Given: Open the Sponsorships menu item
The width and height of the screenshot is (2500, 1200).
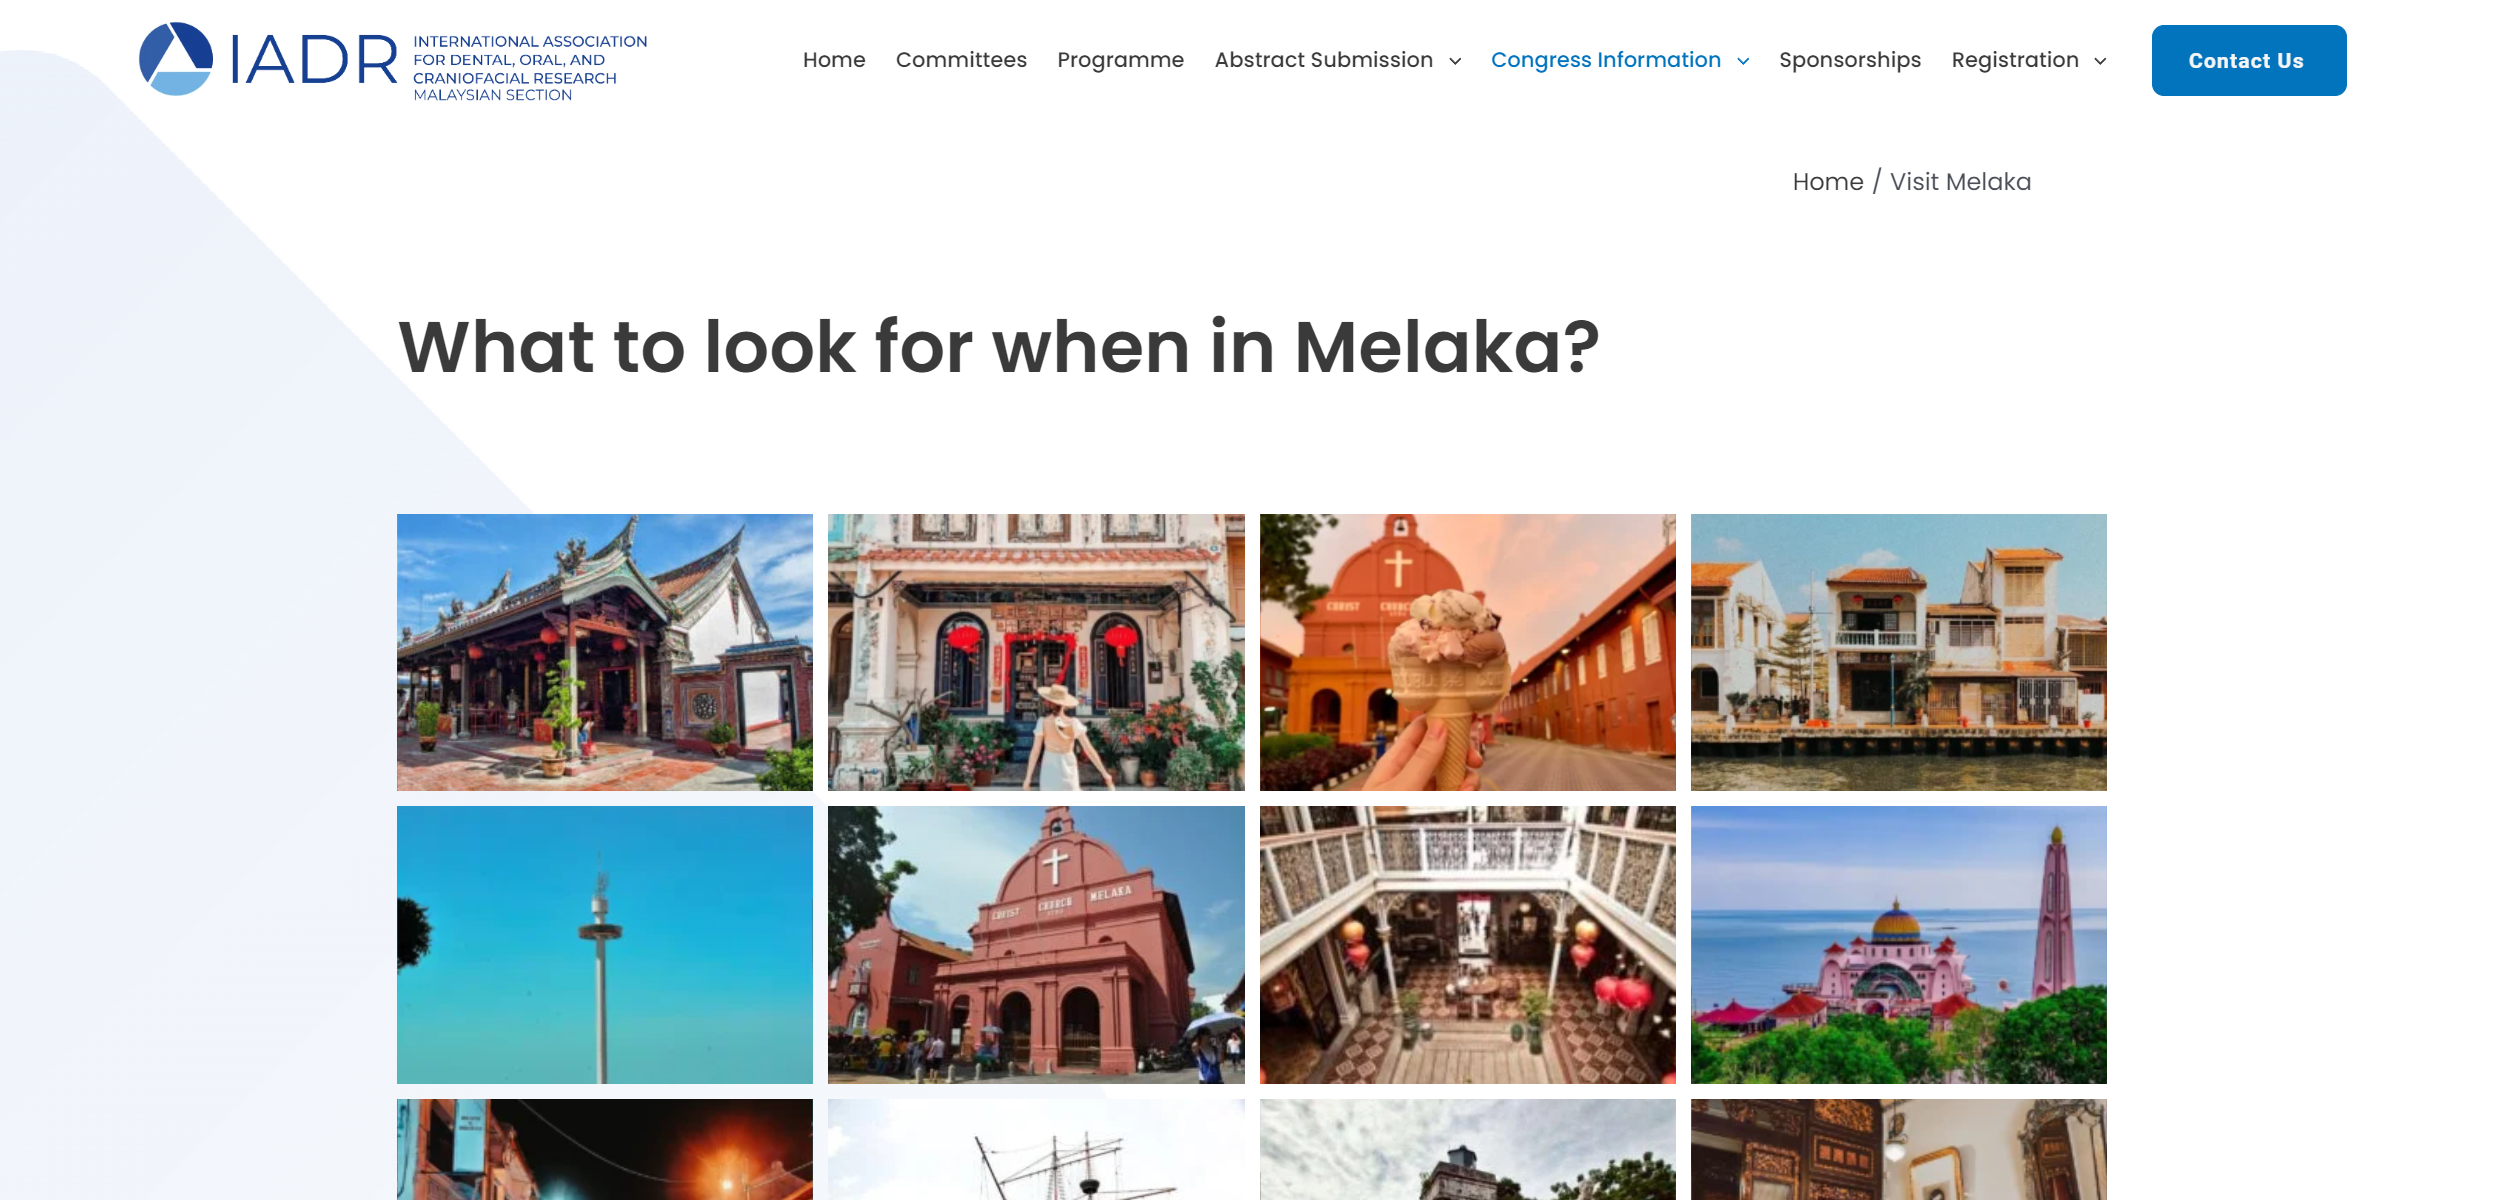Looking at the screenshot, I should tap(1850, 60).
